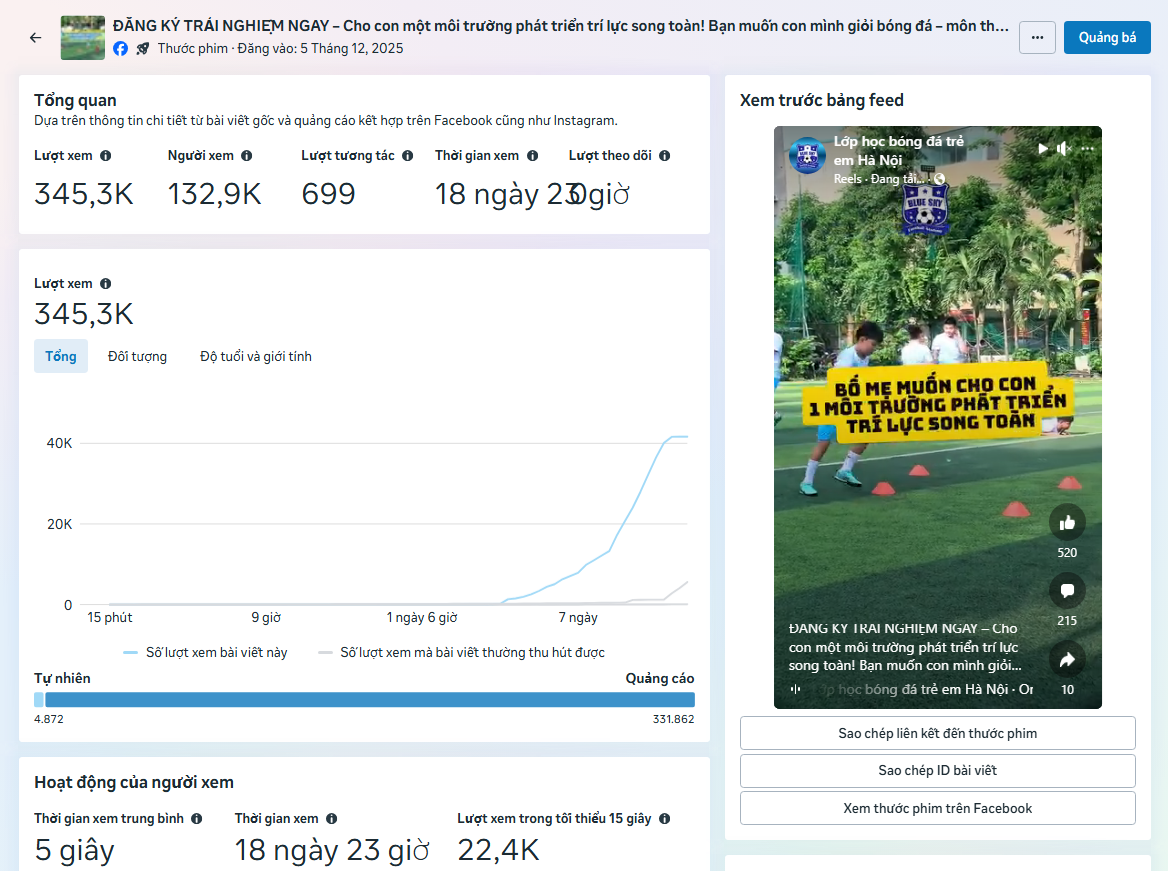The height and width of the screenshot is (871, 1168).
Task: Show info for Thời gian xem under Hoạt động
Action: 331,819
